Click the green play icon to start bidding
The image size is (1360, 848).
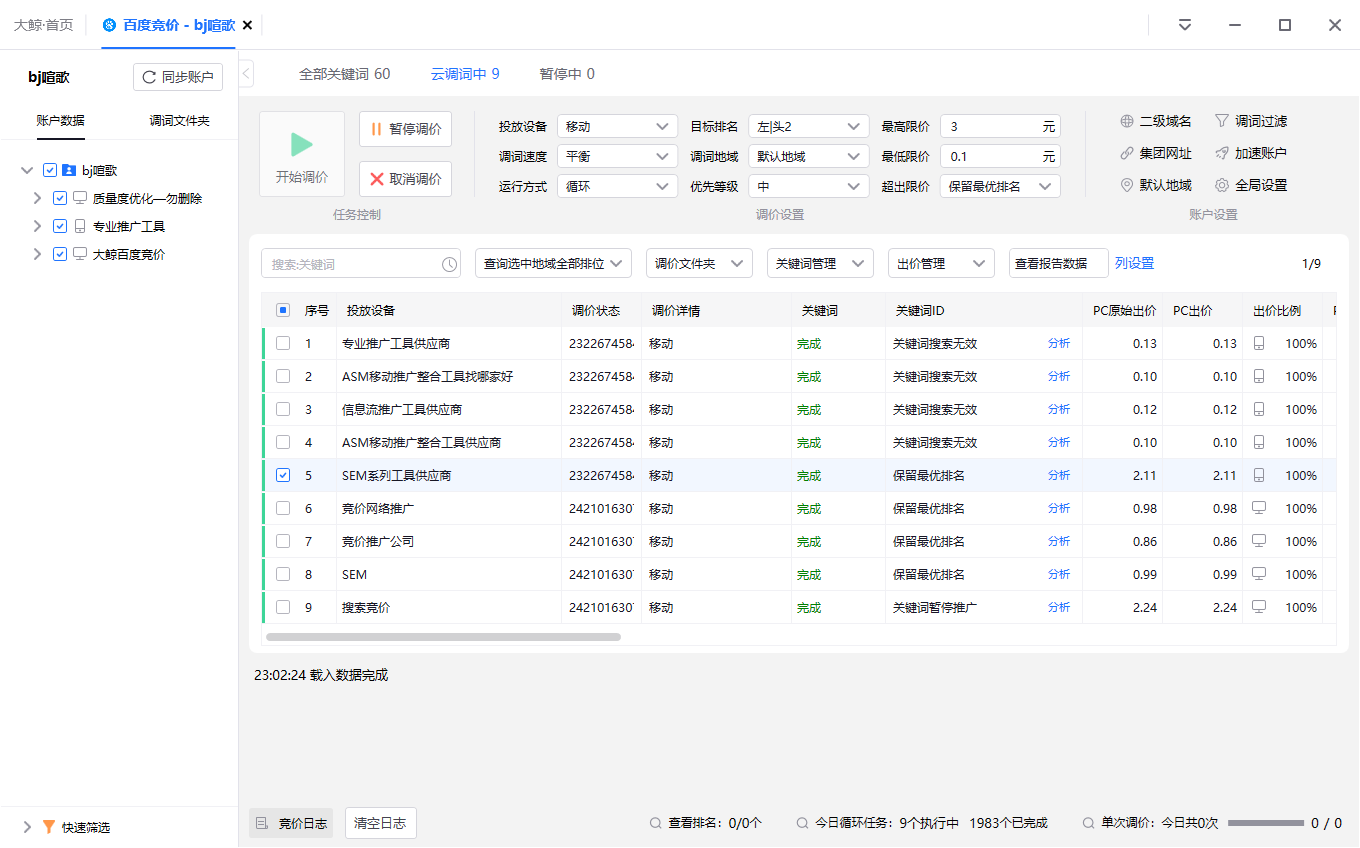coord(302,144)
